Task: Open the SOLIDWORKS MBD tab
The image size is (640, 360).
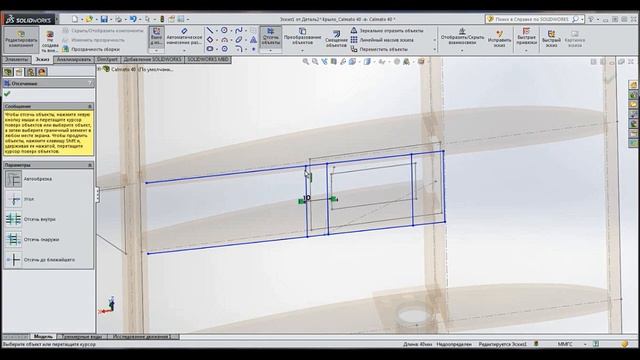Action: [x=208, y=60]
